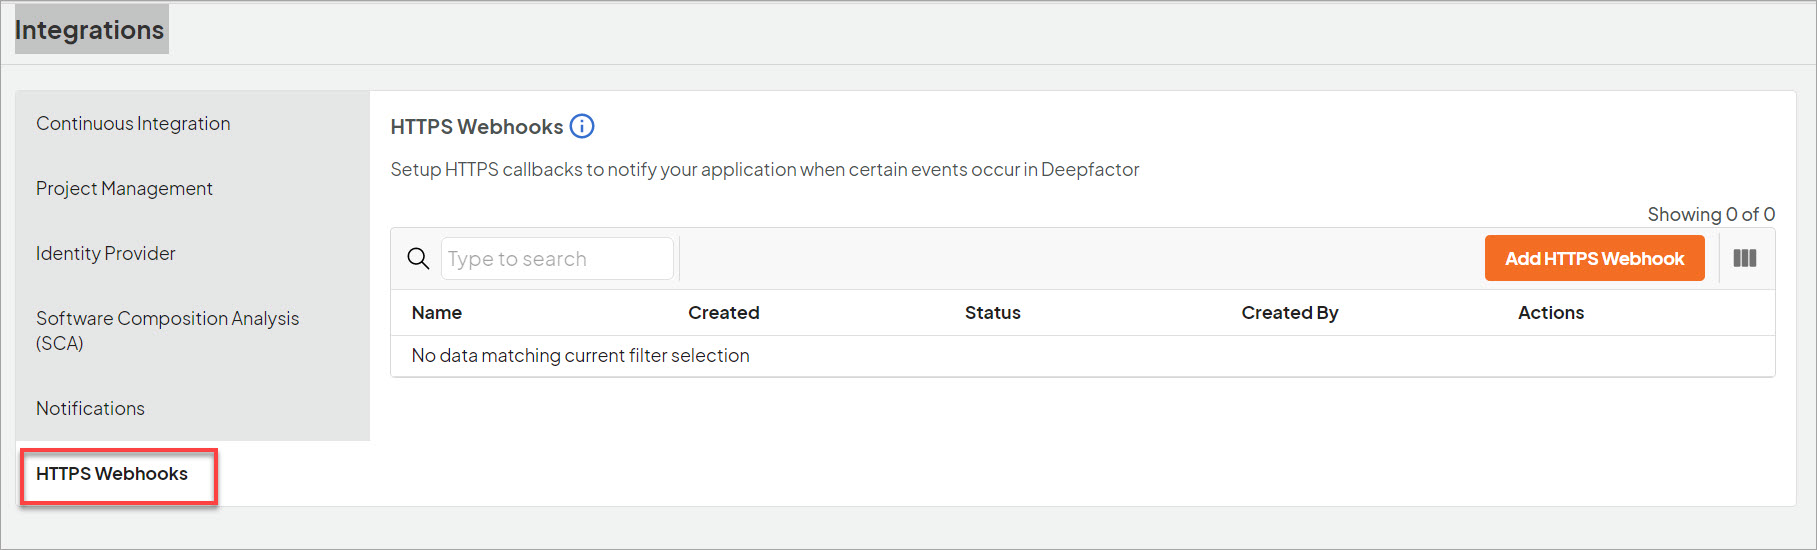Click the 'Showing 0 of 0' counter
Screen dimensions: 1817x550
(x=1711, y=214)
